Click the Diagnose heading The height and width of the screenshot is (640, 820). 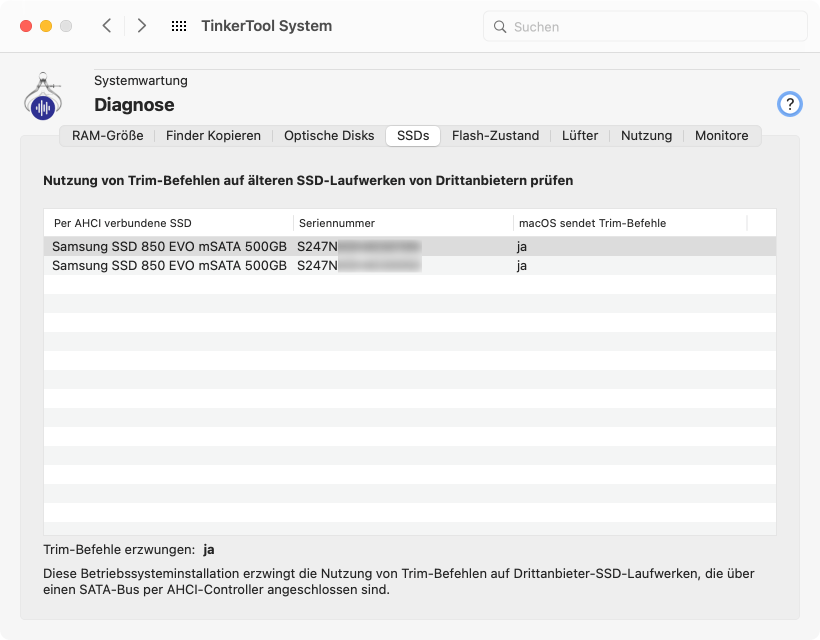(134, 105)
